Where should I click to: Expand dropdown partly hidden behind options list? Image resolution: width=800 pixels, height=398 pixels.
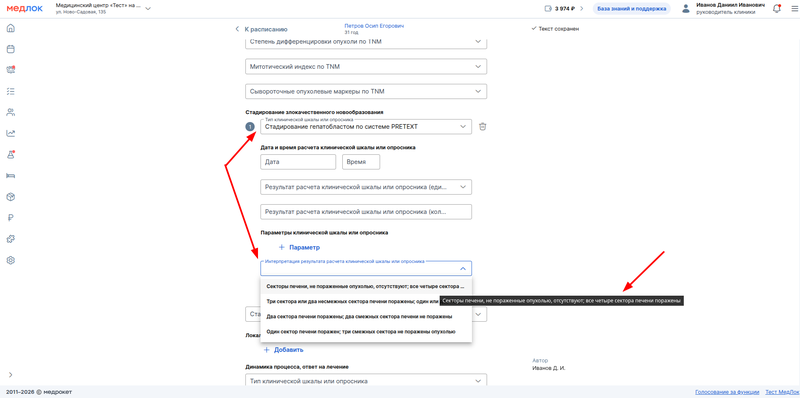click(x=479, y=314)
